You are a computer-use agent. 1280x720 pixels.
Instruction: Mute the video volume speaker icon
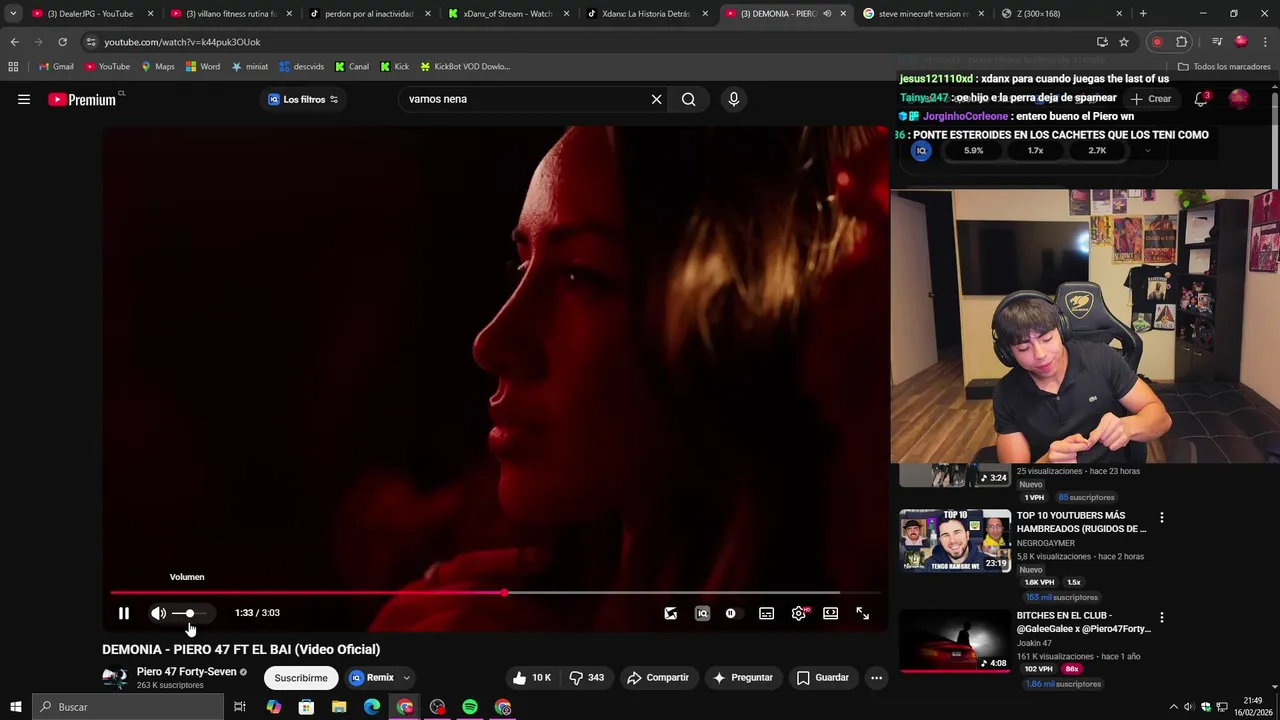(x=158, y=613)
